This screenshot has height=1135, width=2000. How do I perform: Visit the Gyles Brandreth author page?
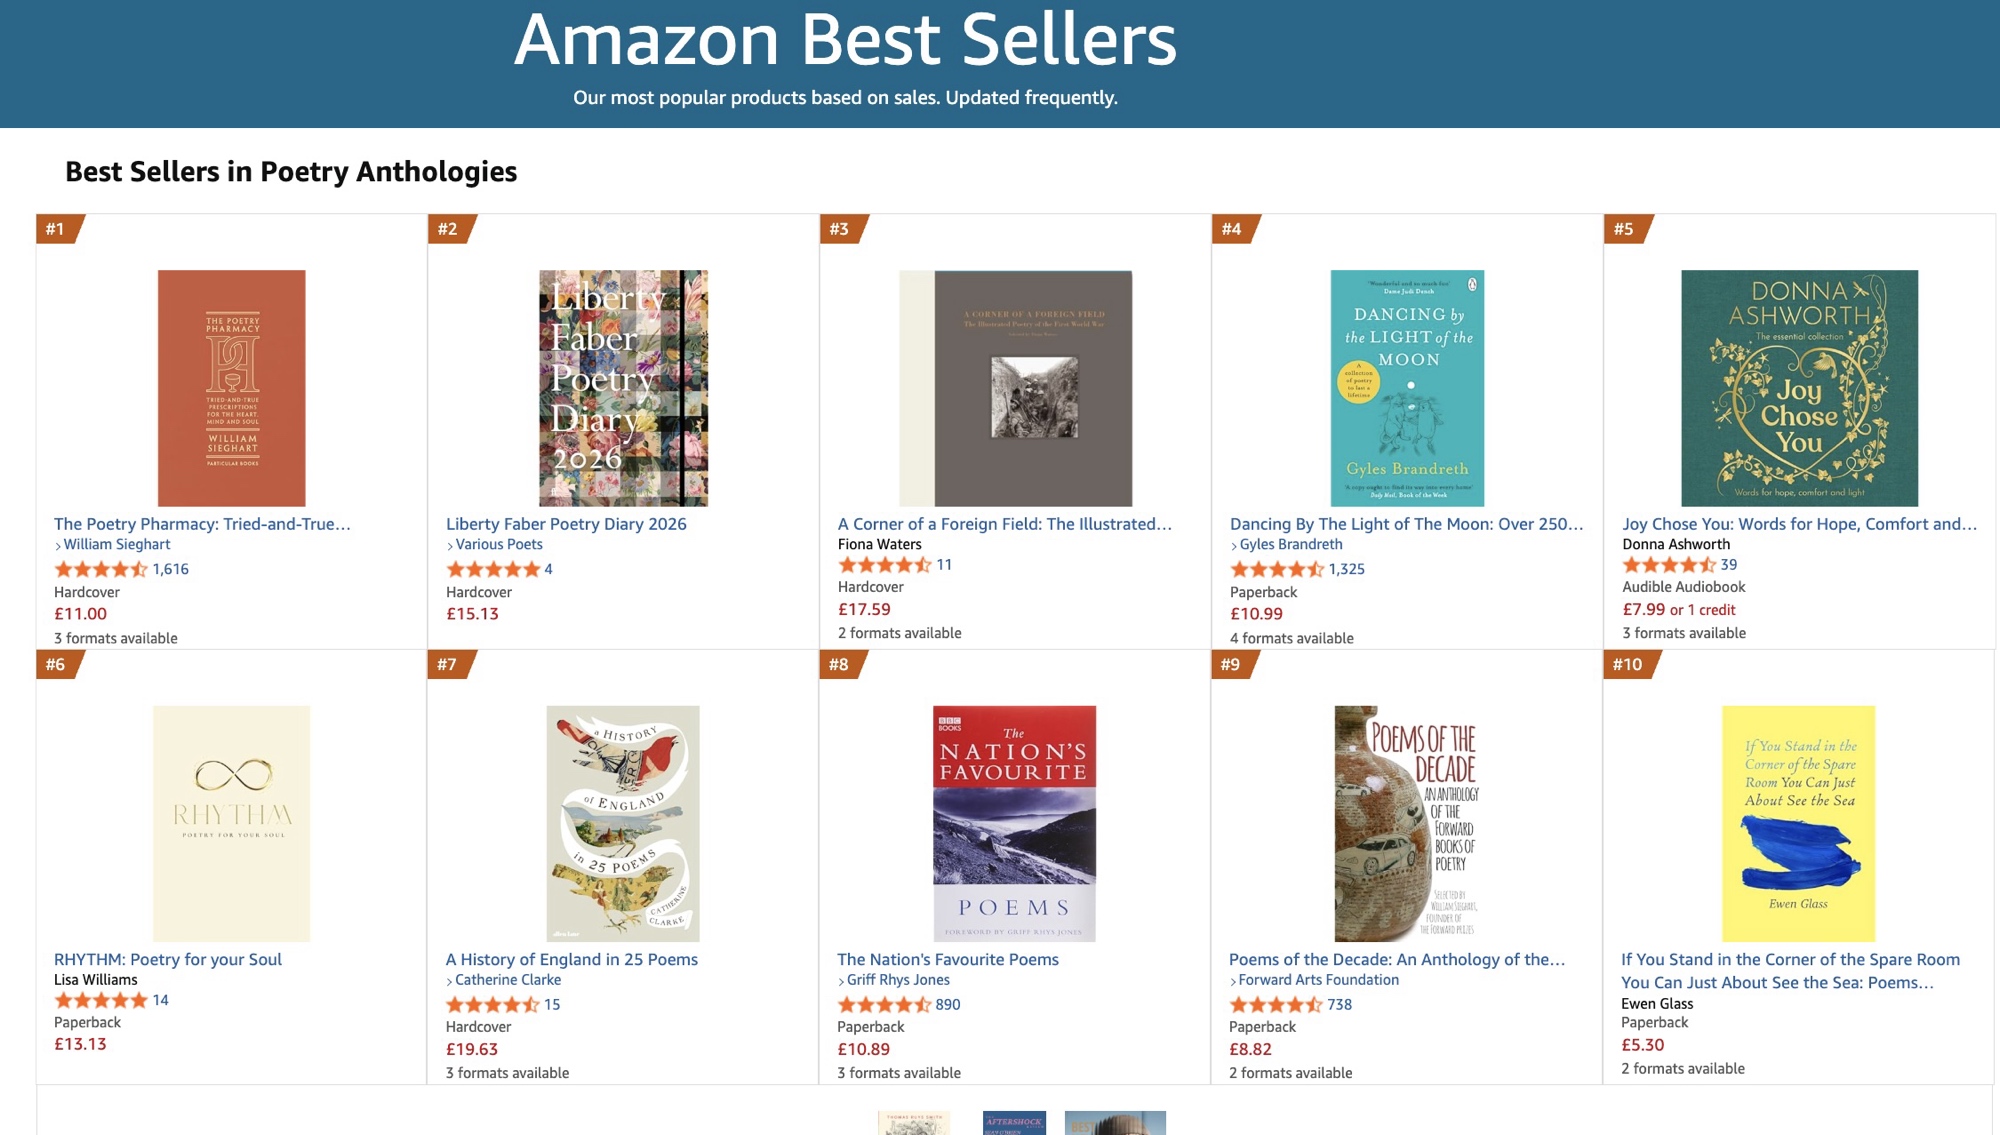[1290, 545]
